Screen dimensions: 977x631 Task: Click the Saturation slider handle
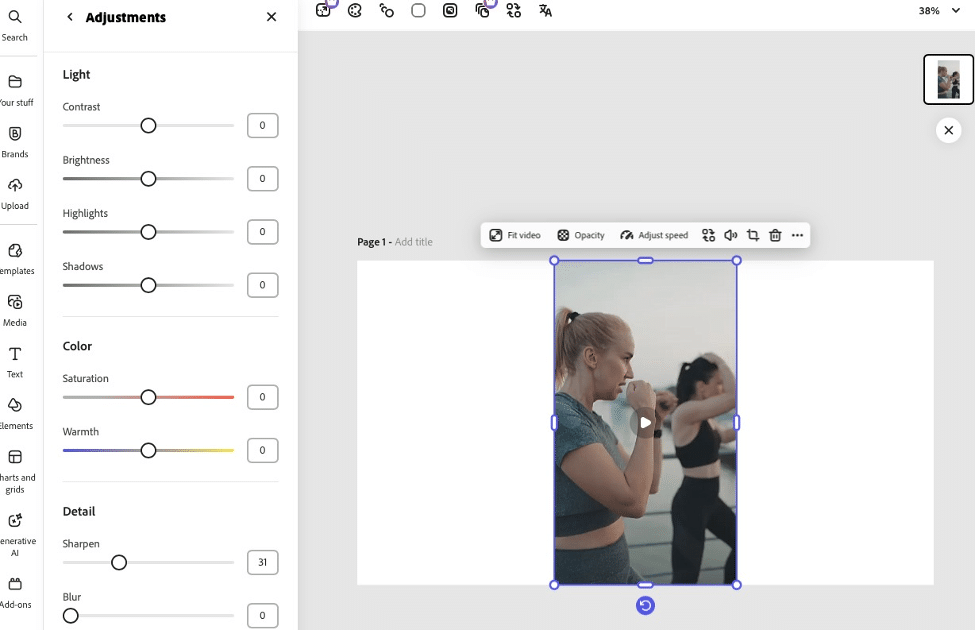(148, 397)
